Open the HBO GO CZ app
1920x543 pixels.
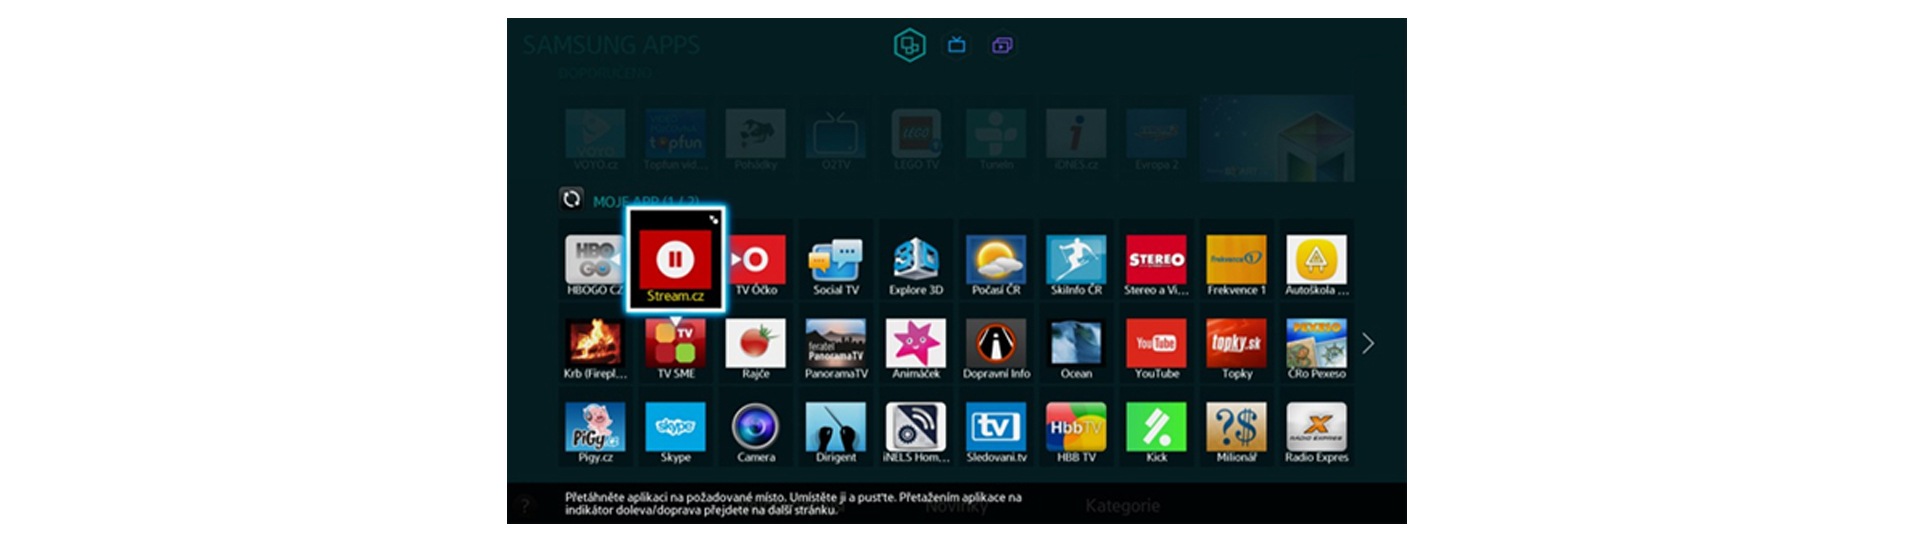pyautogui.click(x=595, y=266)
